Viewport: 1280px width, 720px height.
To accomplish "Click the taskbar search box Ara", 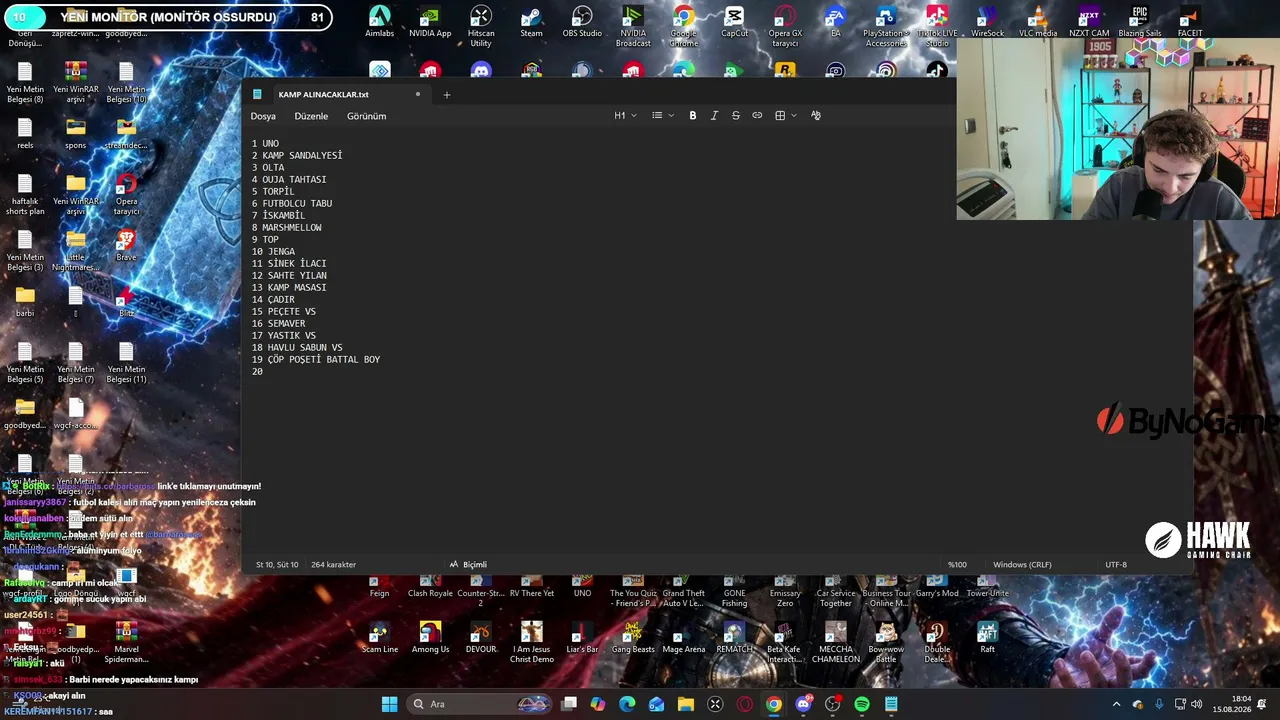I will point(481,704).
